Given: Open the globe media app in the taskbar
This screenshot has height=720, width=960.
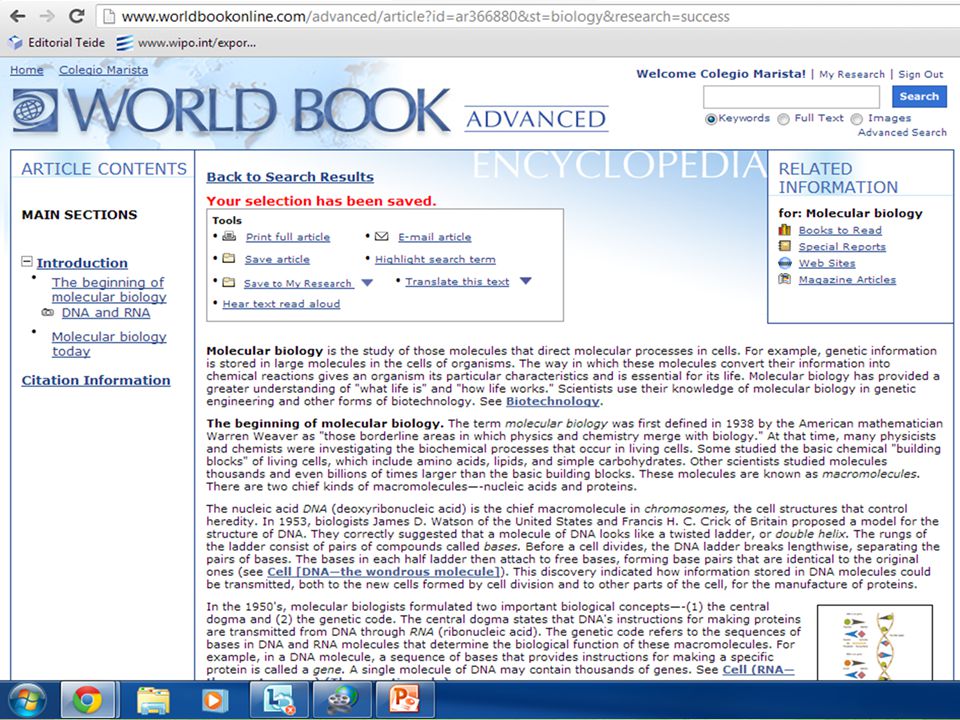Looking at the screenshot, I should (x=342, y=700).
